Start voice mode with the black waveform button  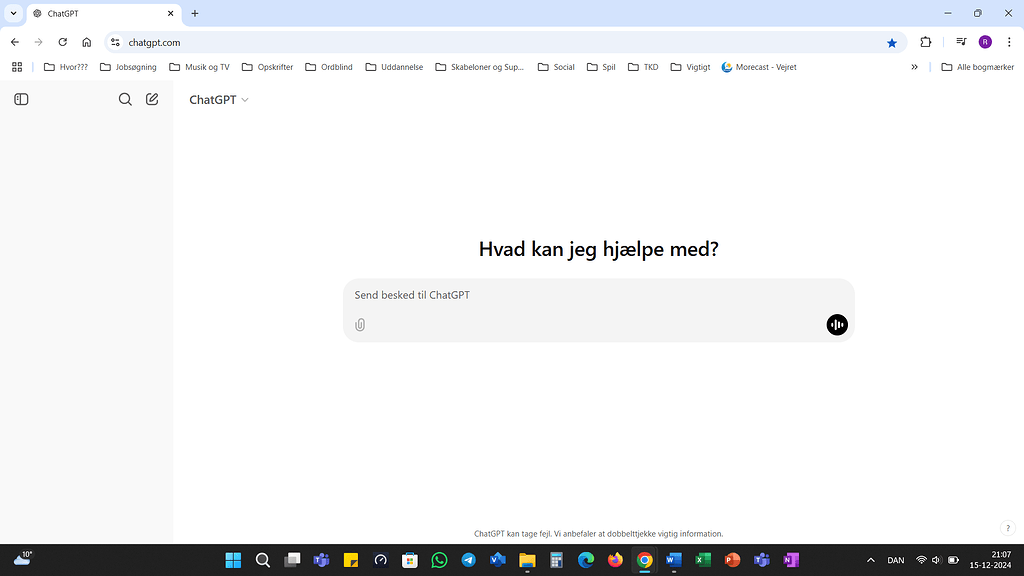(x=837, y=325)
